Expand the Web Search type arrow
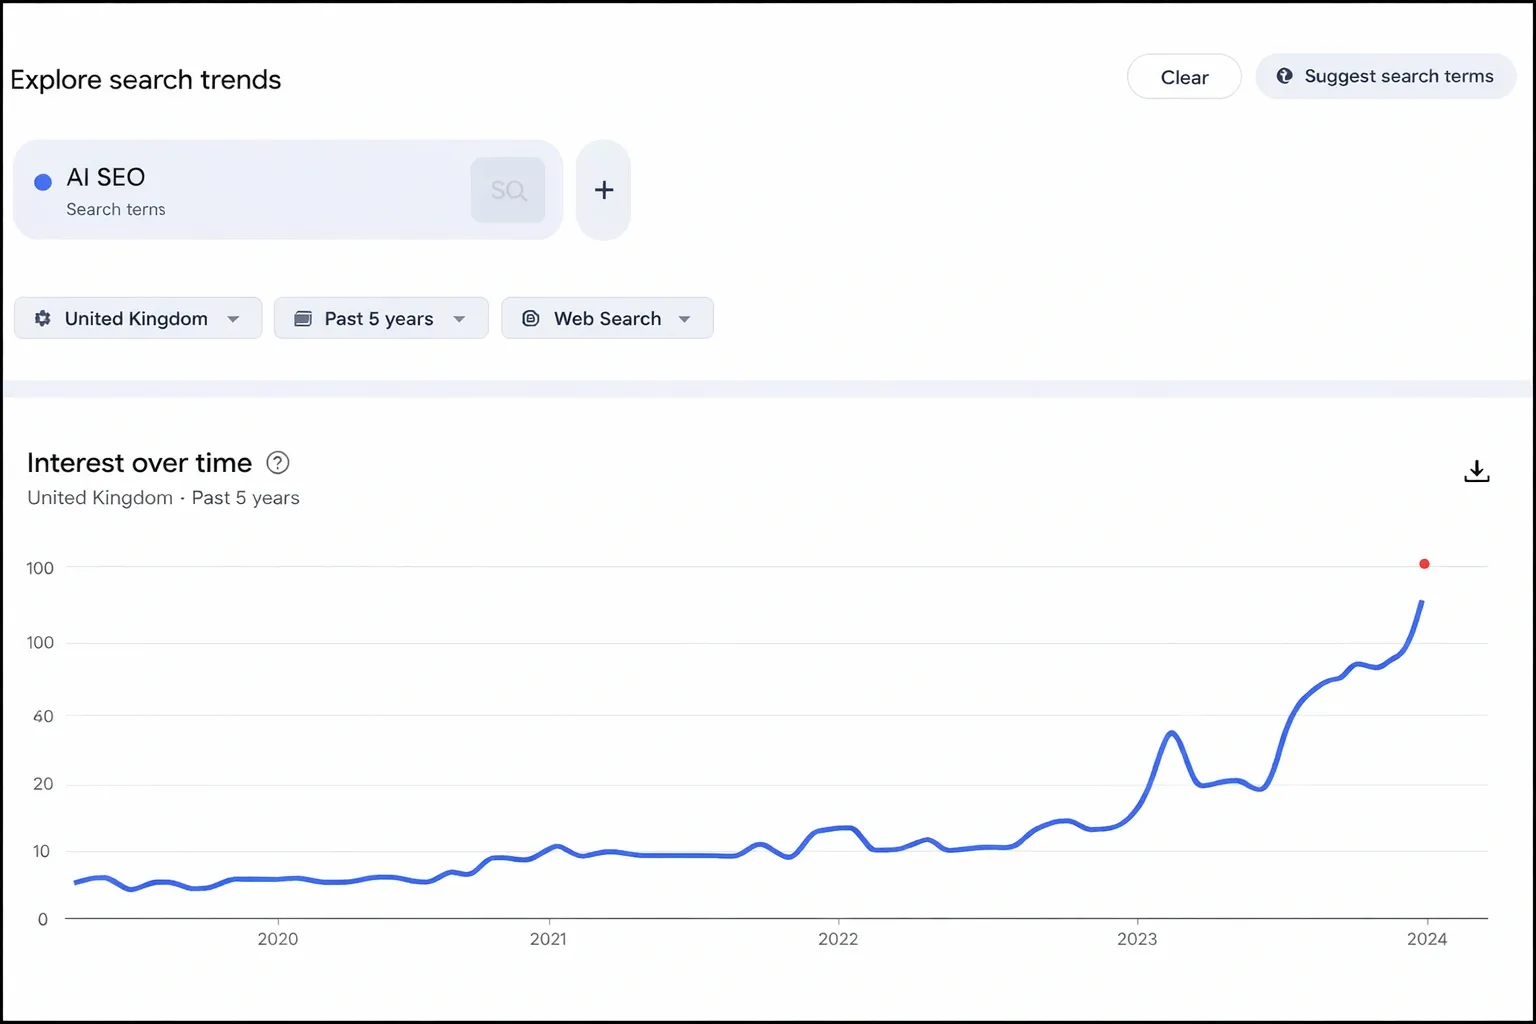The image size is (1536, 1024). (685, 319)
